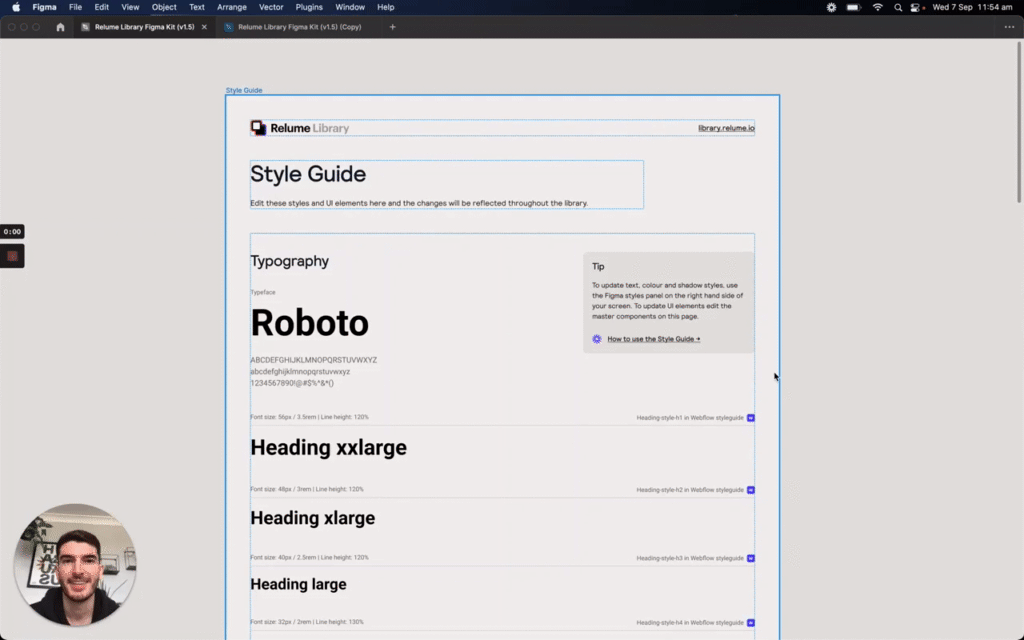The height and width of the screenshot is (640, 1024).
Task: Click the Webflow badge next to Heading-style-h2
Action: pos(751,490)
